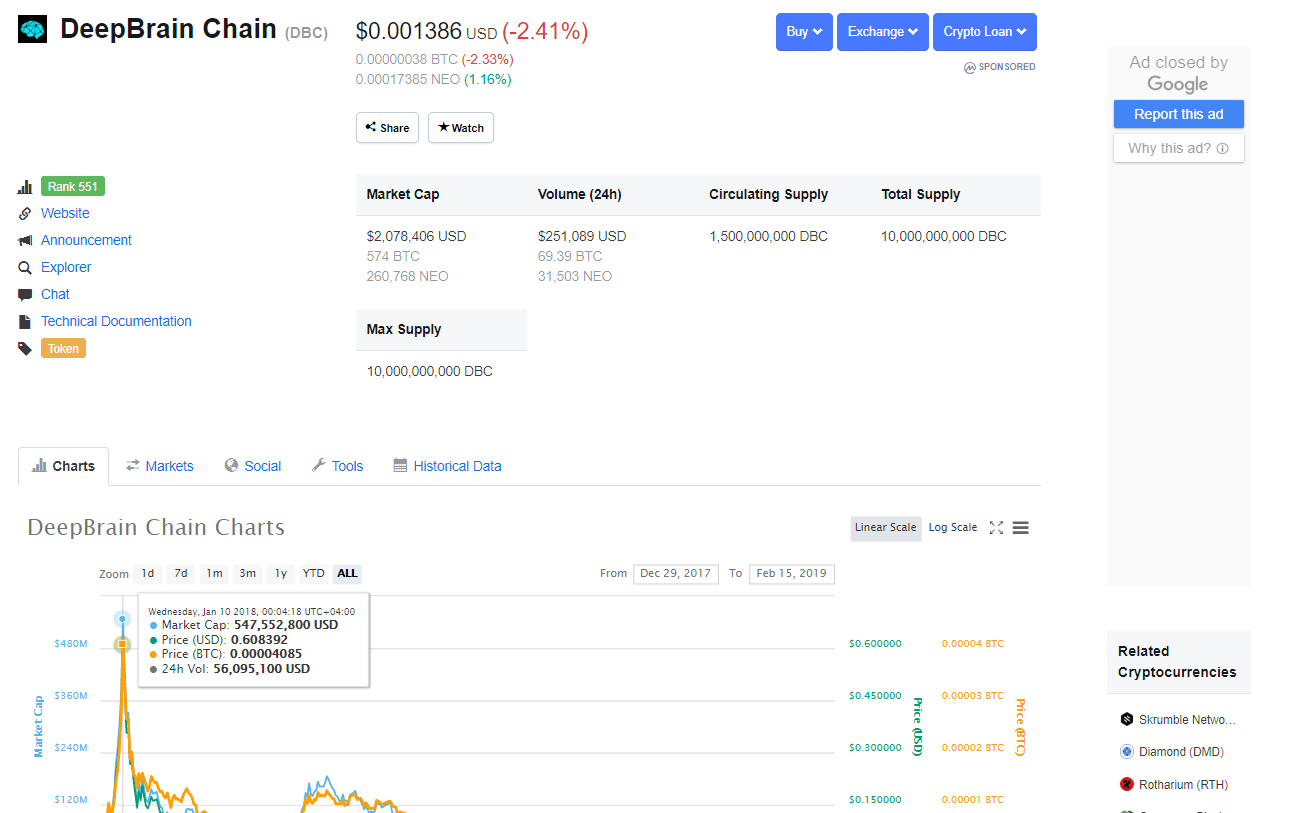Click the DeepBrain Chain brain logo icon

tap(33, 30)
